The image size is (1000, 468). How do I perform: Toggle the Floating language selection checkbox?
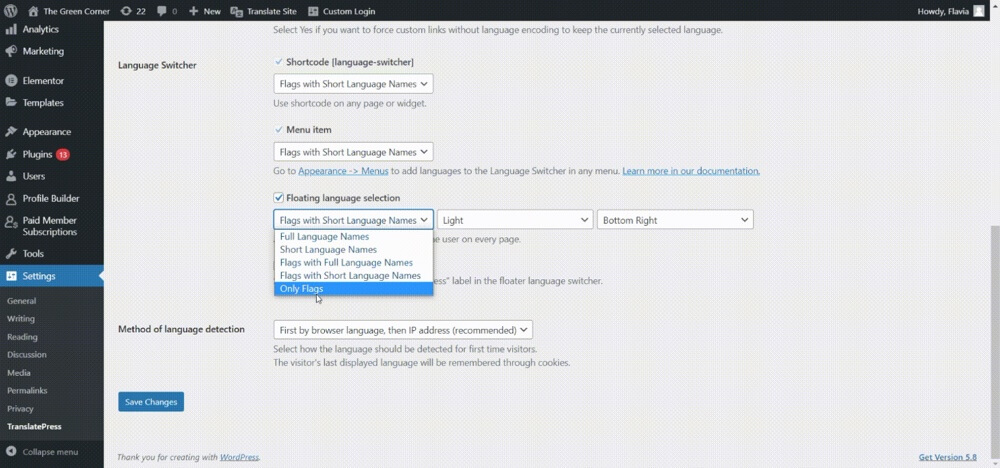coord(279,198)
